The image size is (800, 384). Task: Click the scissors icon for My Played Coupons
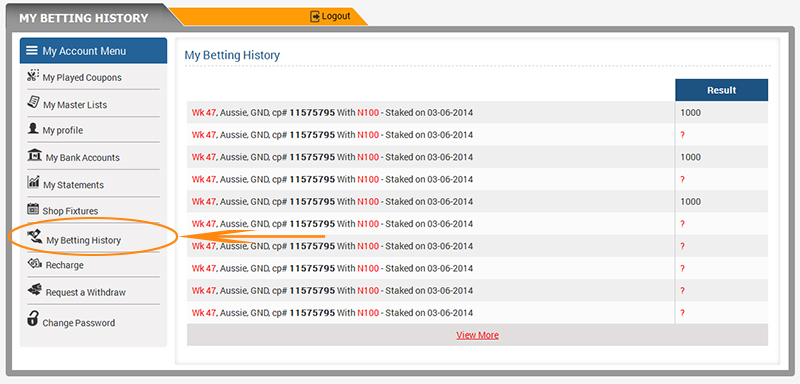click(x=33, y=76)
